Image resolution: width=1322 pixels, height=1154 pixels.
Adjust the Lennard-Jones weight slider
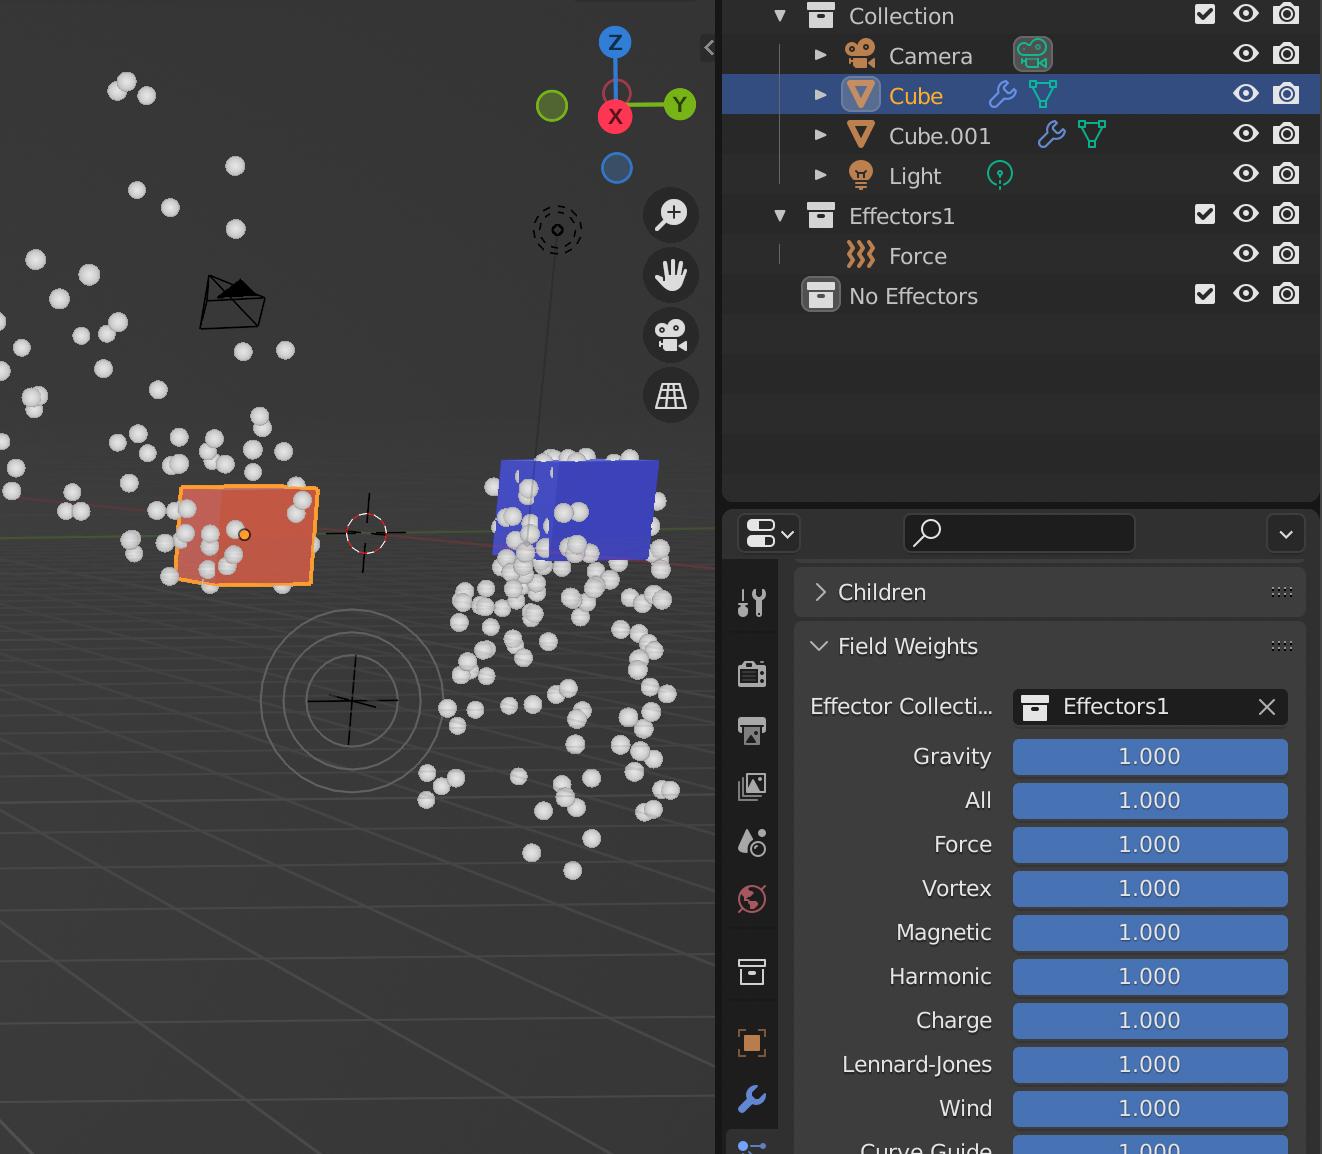[x=1150, y=1065]
